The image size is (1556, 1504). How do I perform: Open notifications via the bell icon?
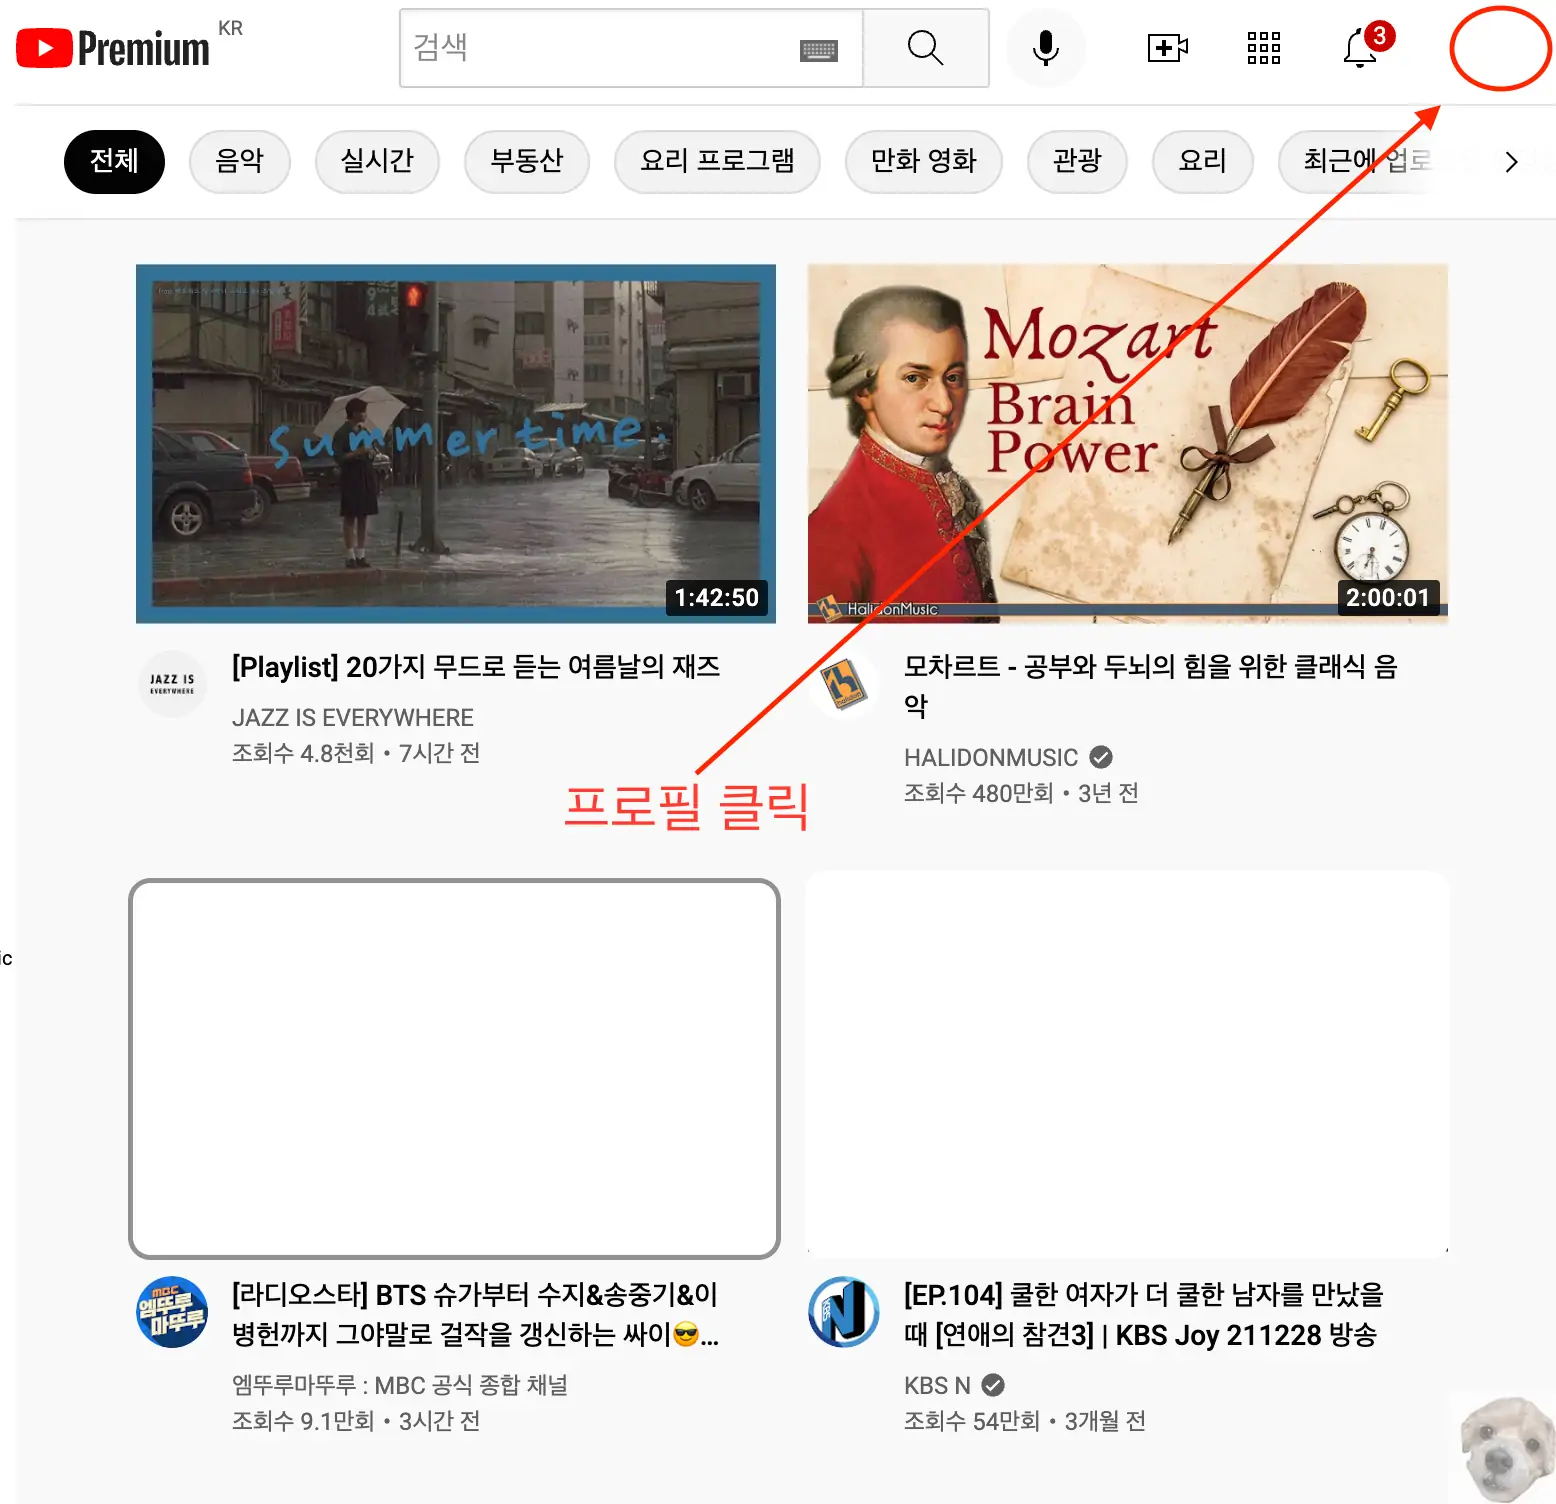1358,49
